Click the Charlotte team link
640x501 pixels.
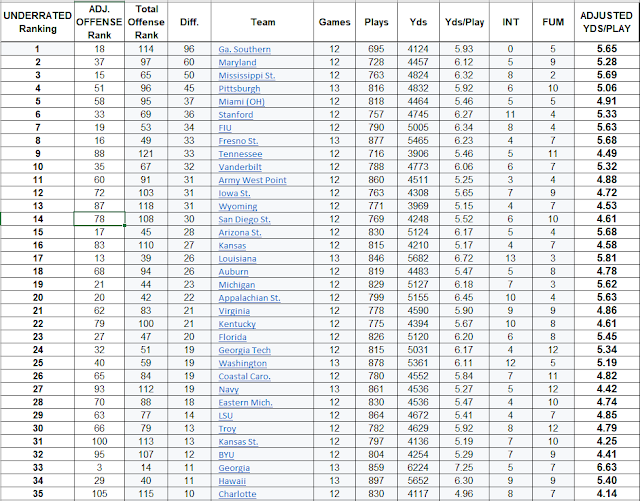pyautogui.click(x=237, y=494)
